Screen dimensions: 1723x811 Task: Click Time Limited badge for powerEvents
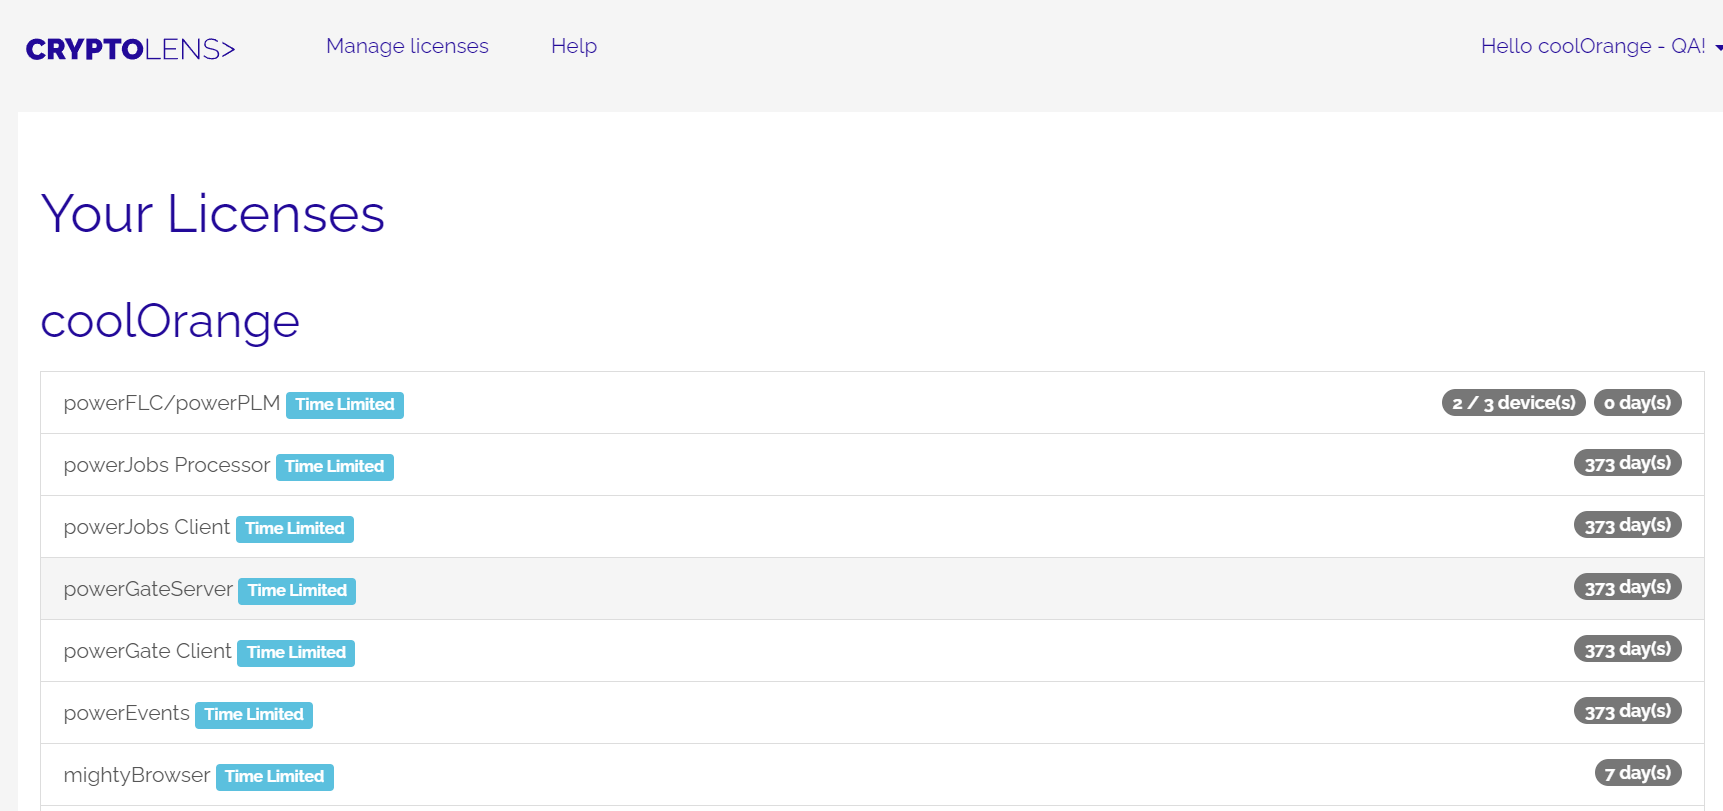click(x=254, y=715)
